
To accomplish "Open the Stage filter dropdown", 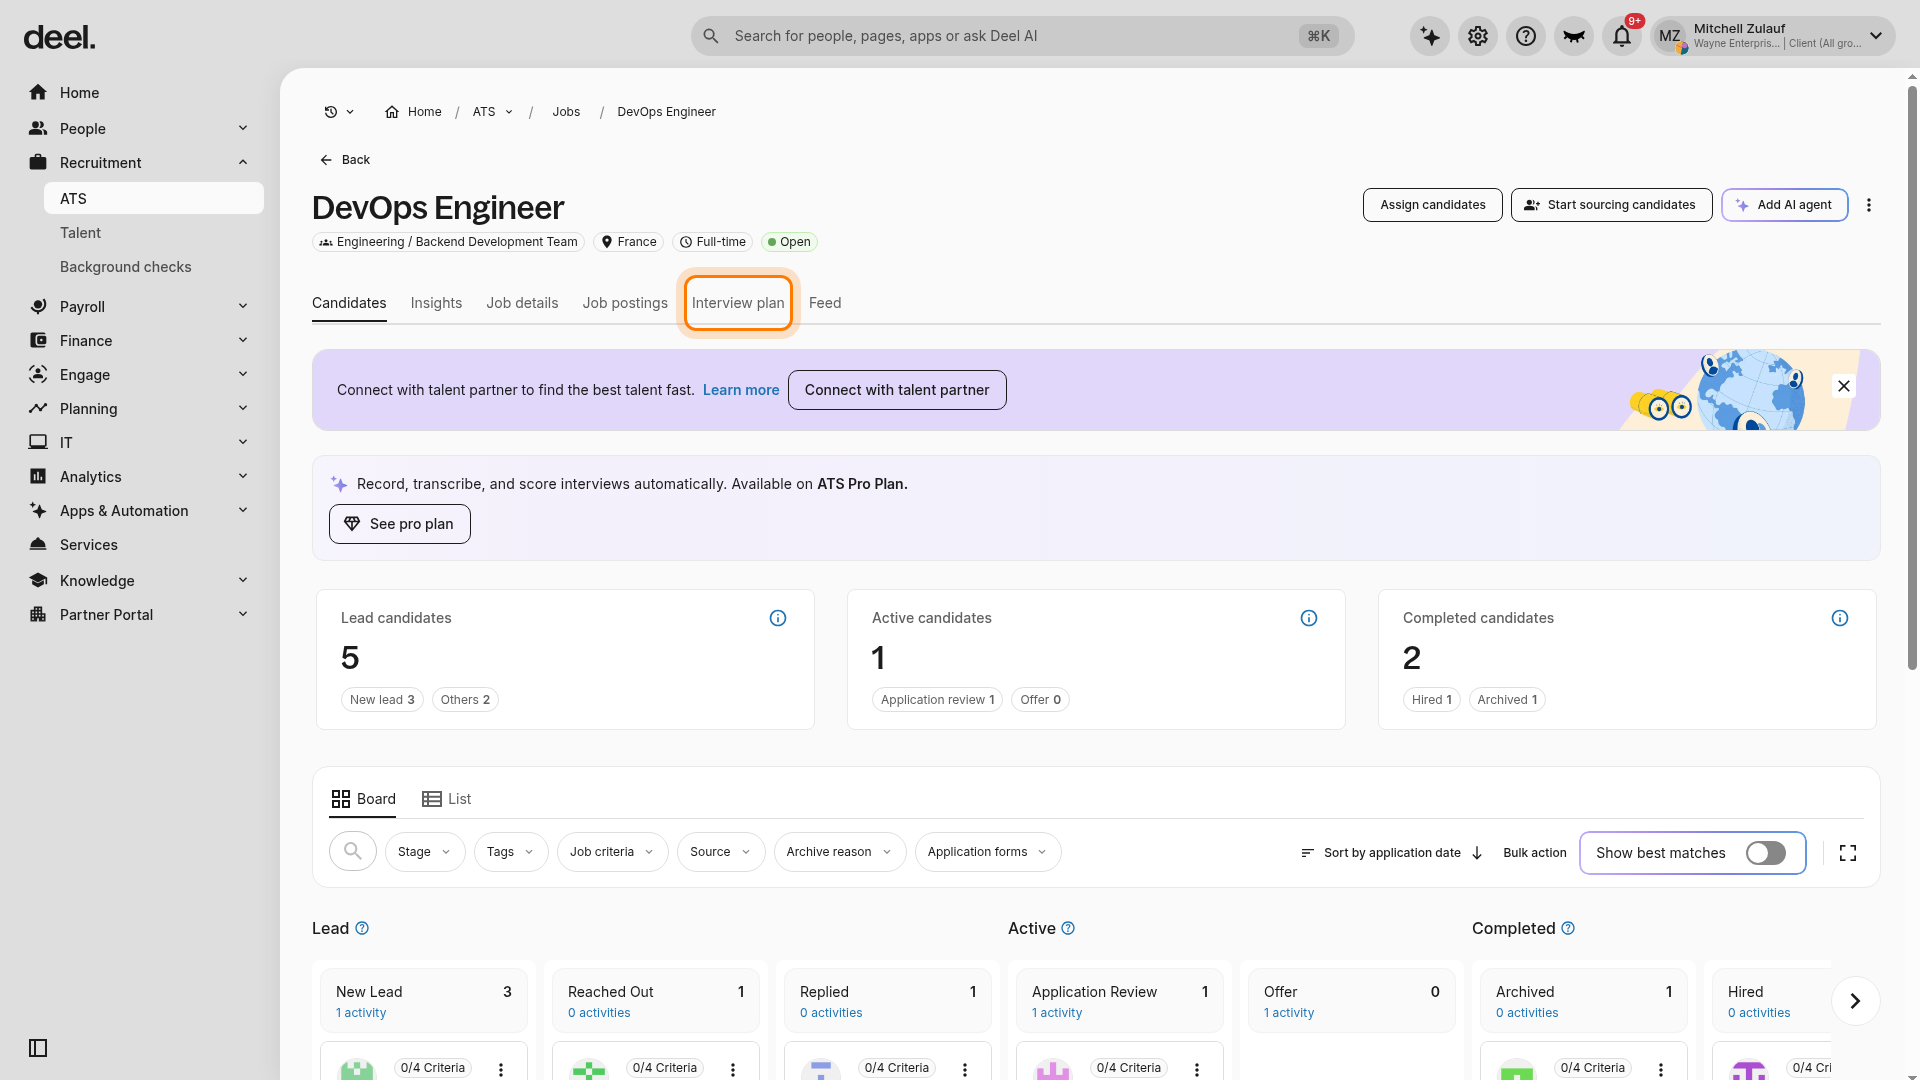I will pyautogui.click(x=425, y=852).
